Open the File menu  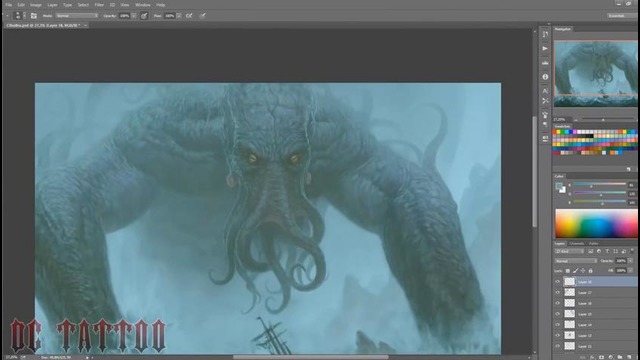pyautogui.click(x=9, y=5)
